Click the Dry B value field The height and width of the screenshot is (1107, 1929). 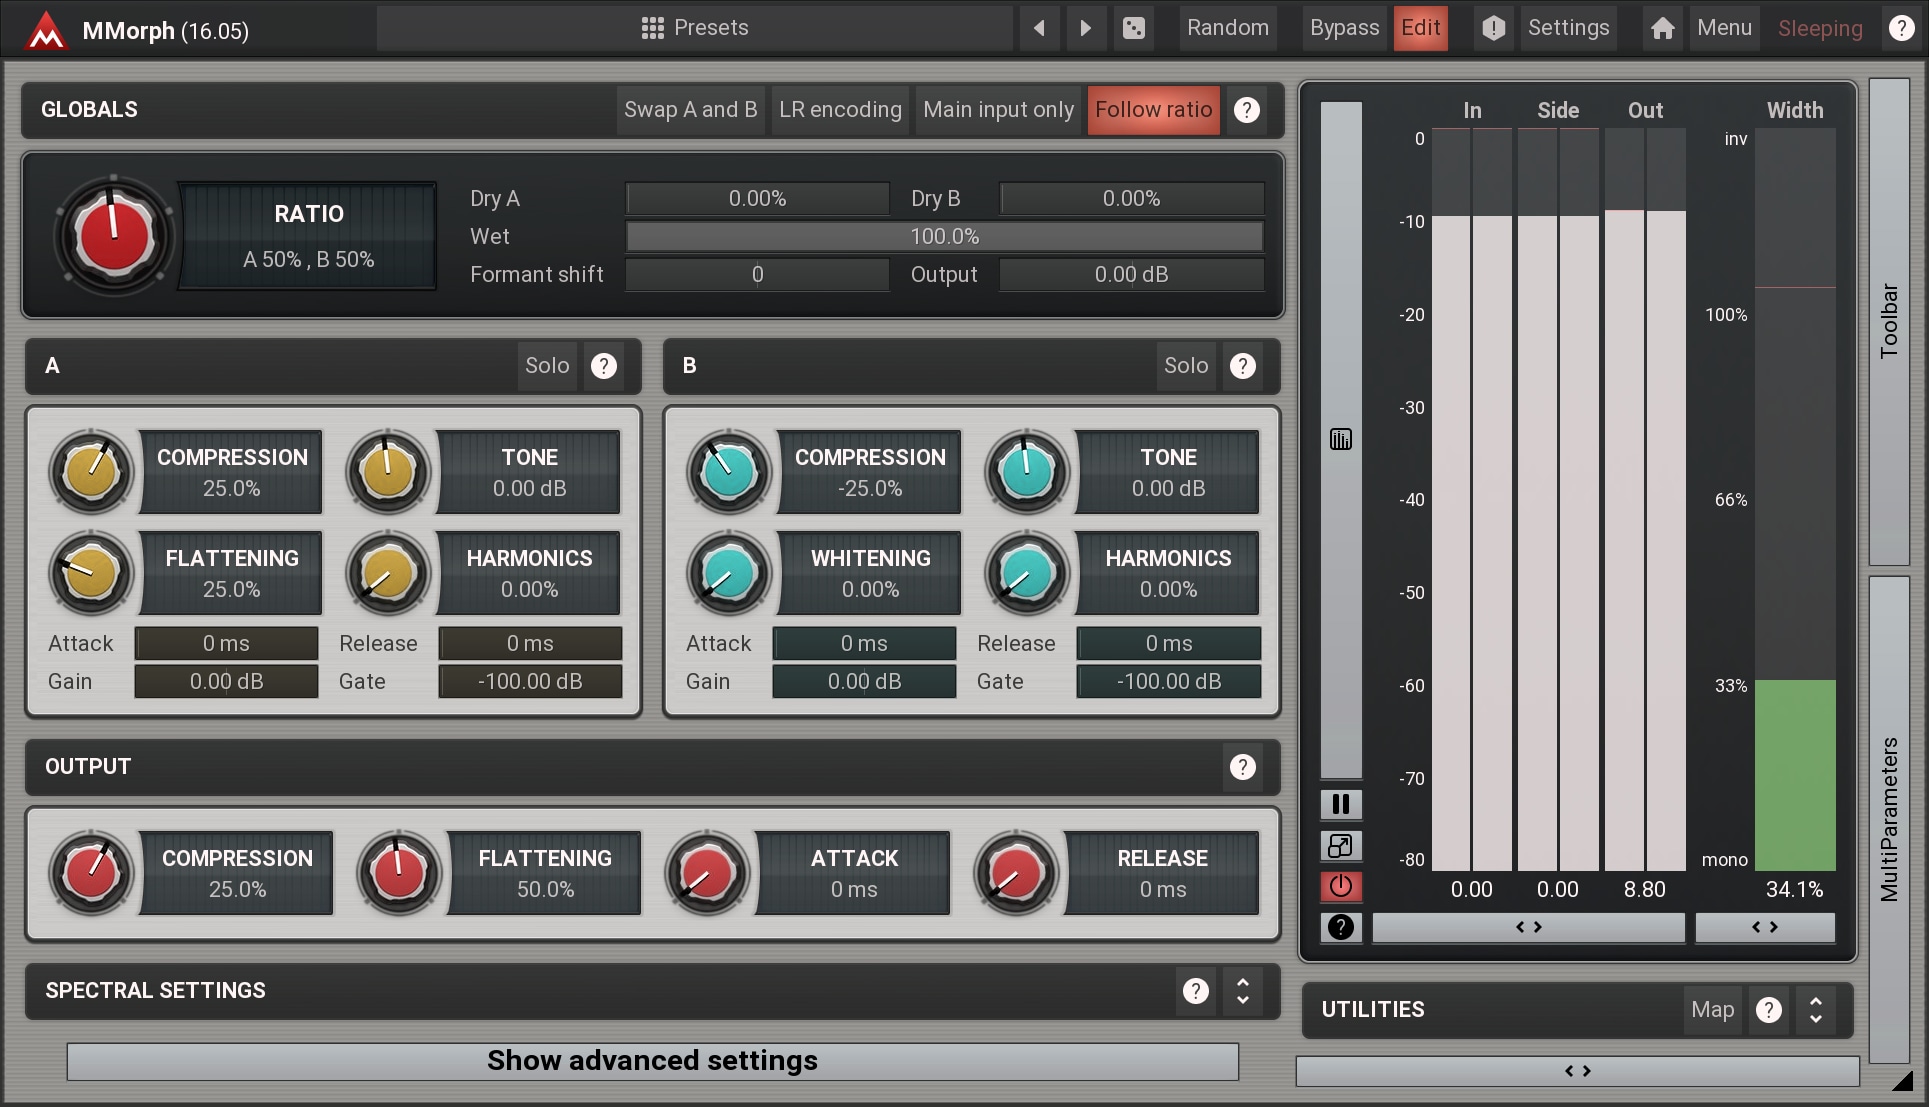(1131, 198)
